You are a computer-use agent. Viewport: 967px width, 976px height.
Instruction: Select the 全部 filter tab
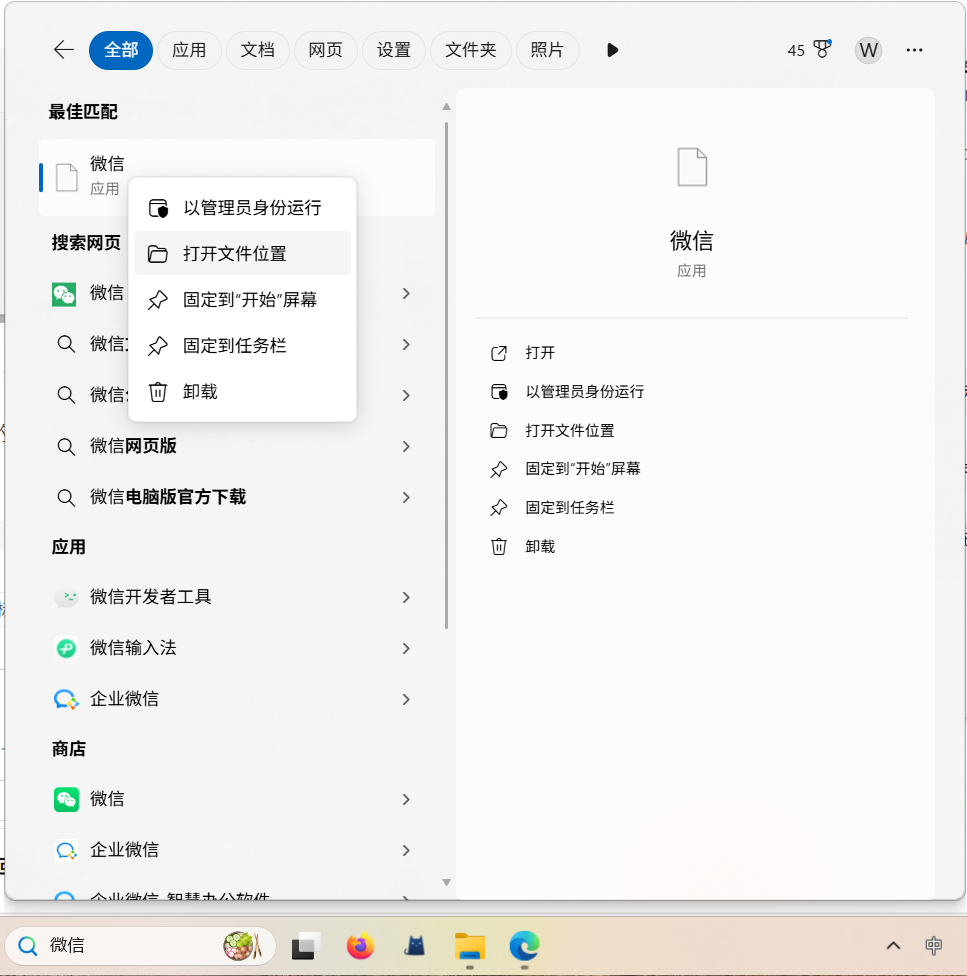tap(121, 50)
